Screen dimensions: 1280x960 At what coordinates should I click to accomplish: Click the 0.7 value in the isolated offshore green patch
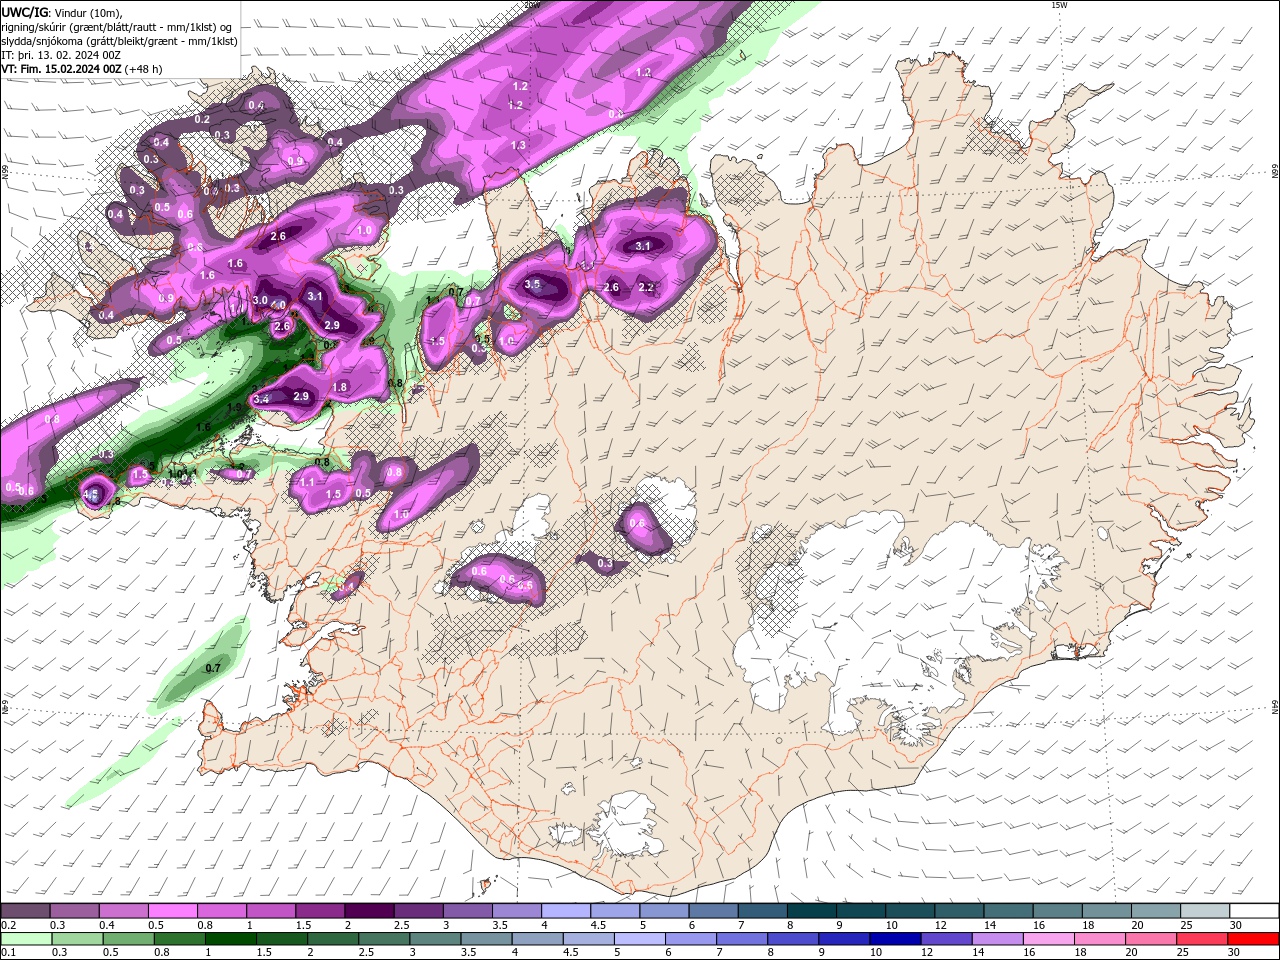(x=212, y=668)
